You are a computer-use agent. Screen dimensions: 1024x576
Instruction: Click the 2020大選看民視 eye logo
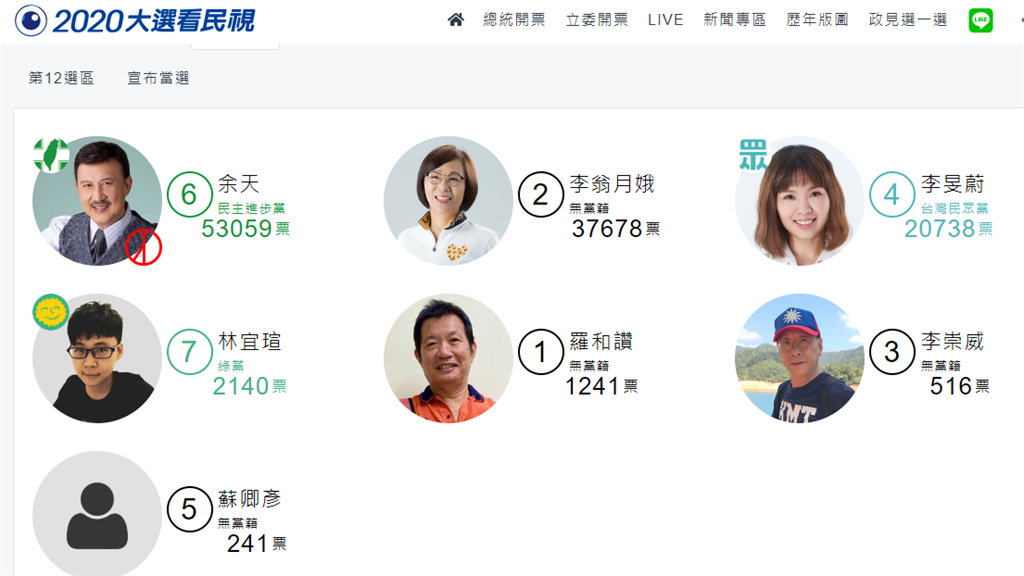31,20
